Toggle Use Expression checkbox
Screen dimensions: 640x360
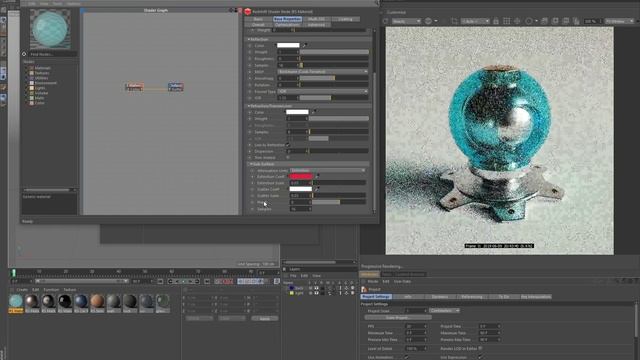(x=480, y=357)
